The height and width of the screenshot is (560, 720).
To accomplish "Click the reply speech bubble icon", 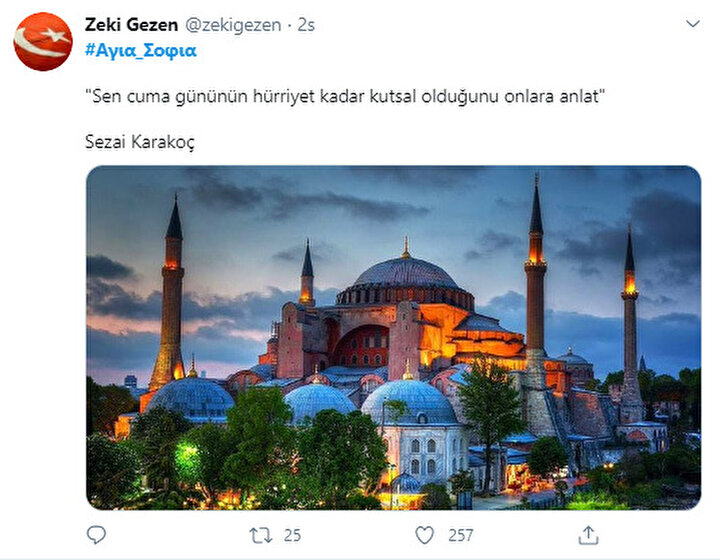I will pyautogui.click(x=96, y=535).
